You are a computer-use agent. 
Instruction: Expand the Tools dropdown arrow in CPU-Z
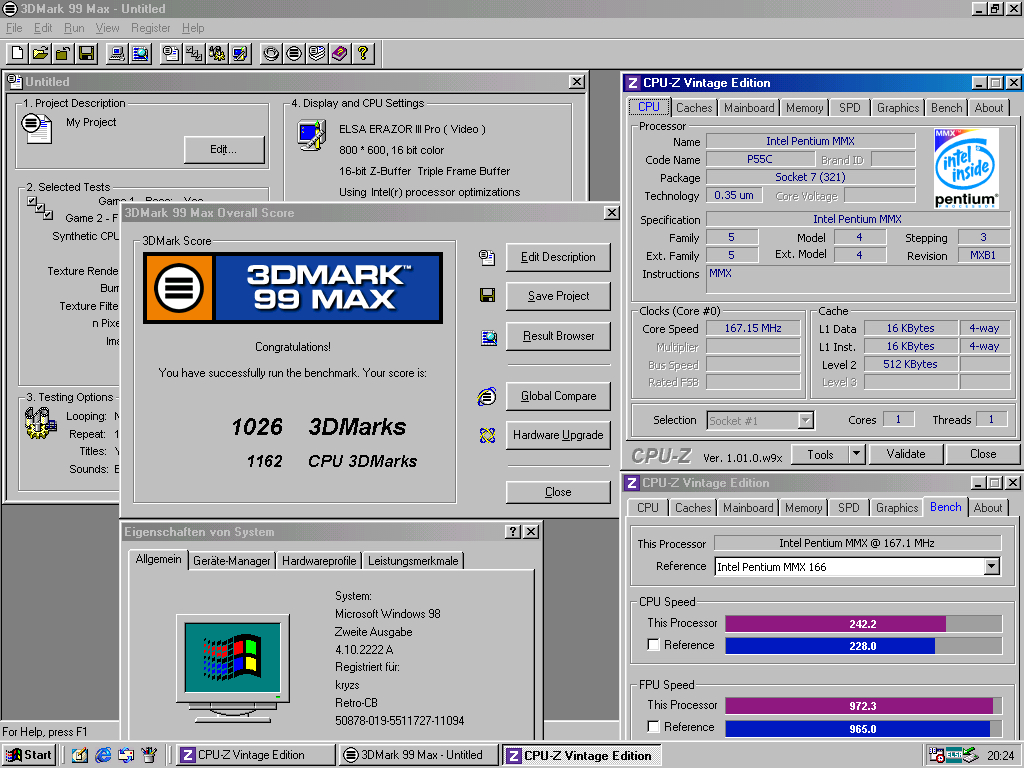(x=856, y=454)
